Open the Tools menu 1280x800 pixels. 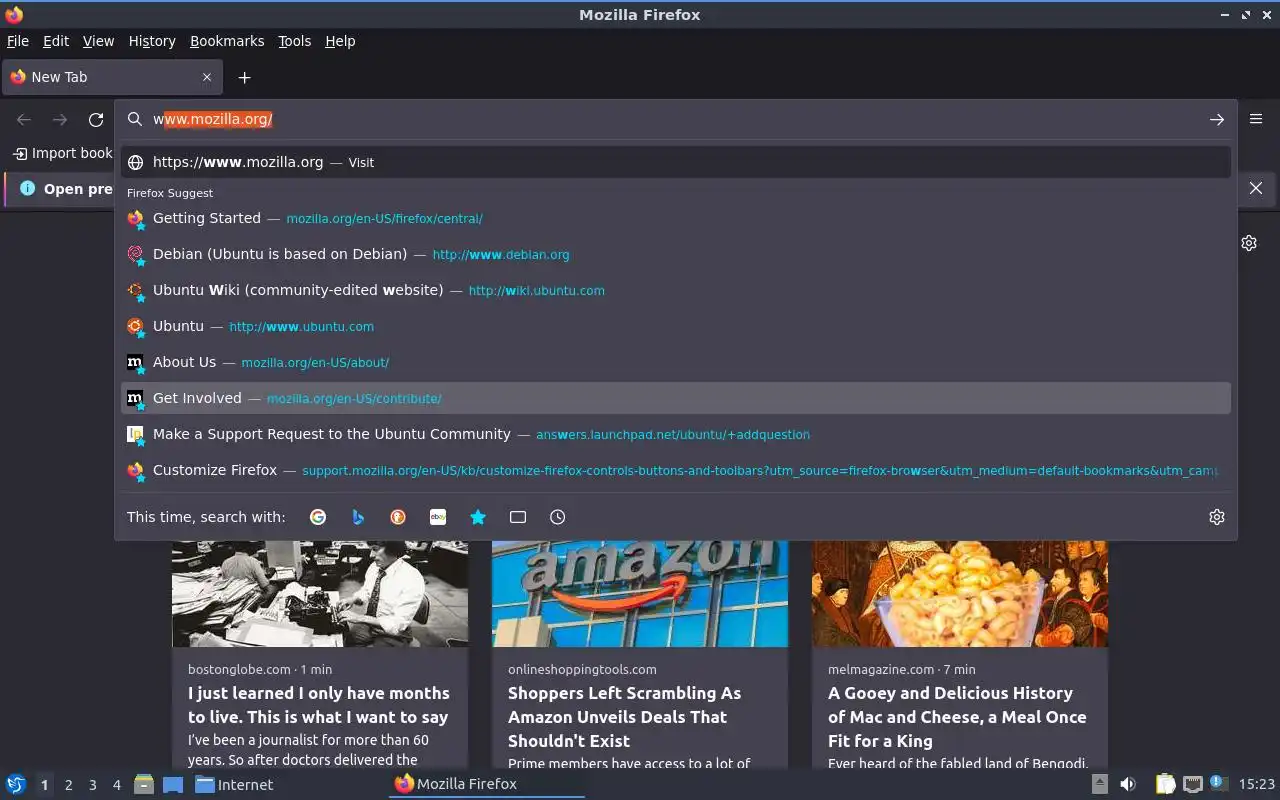[295, 41]
